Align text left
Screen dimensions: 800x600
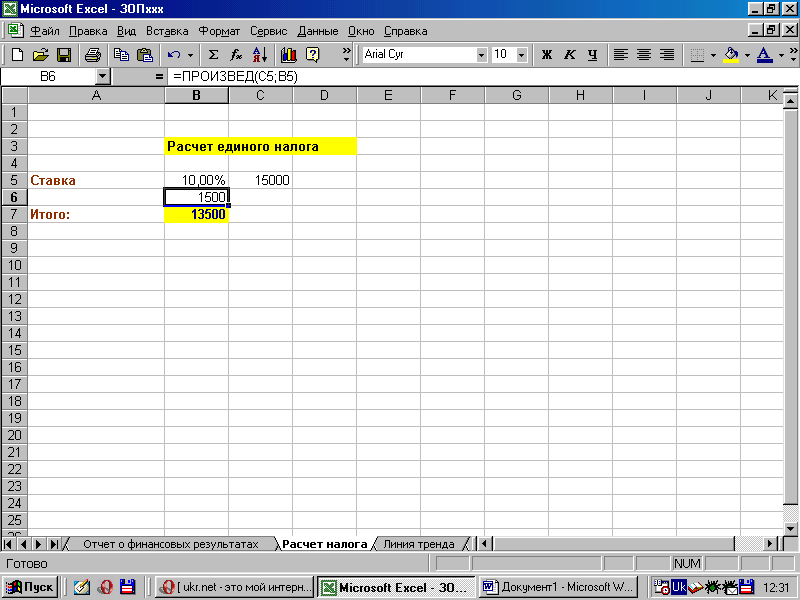620,55
